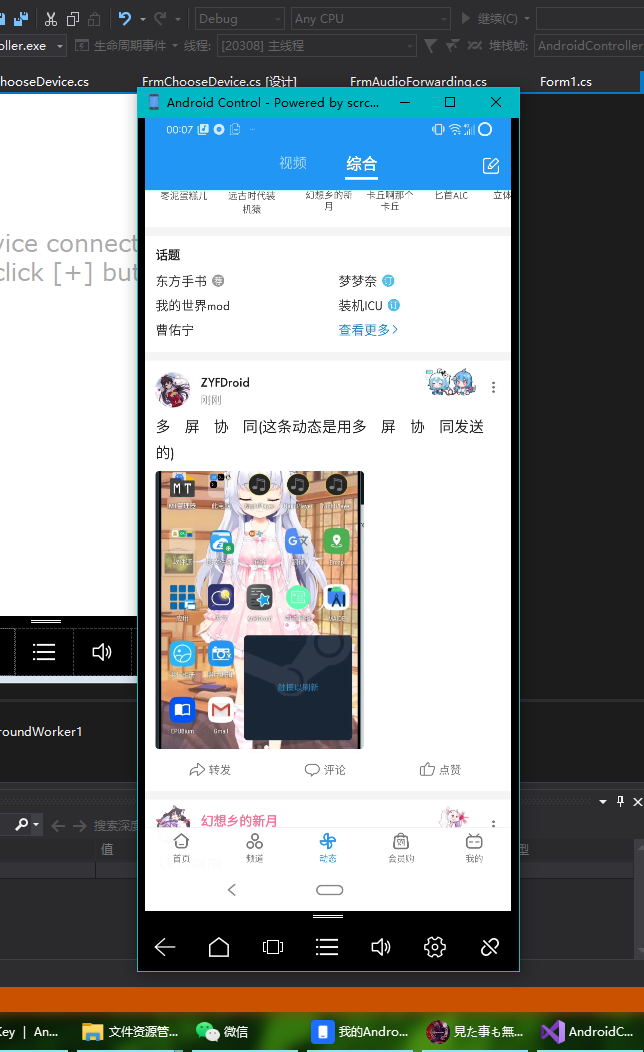Image resolution: width=644 pixels, height=1052 pixels.
Task: Tap the 首页 home tab in bottom navigation
Action: tap(181, 847)
